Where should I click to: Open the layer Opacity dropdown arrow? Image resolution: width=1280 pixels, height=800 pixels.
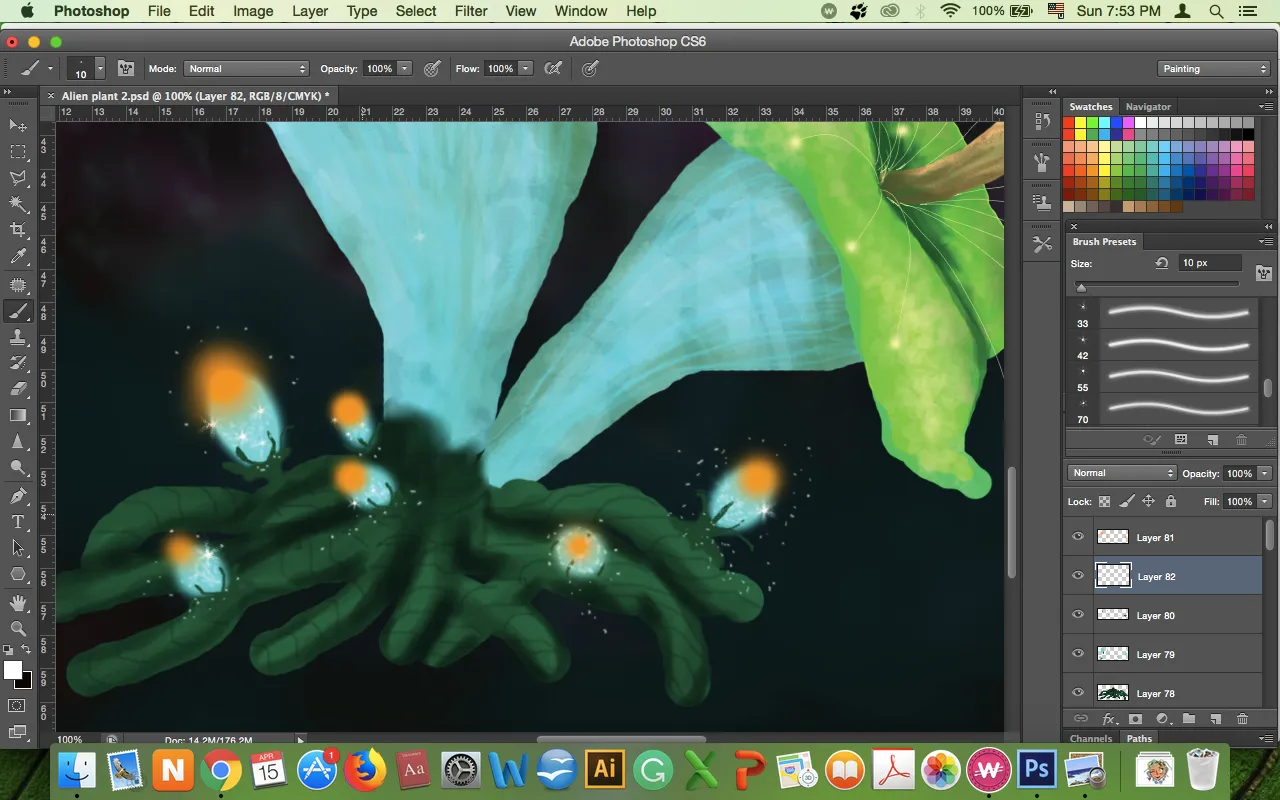click(1264, 473)
